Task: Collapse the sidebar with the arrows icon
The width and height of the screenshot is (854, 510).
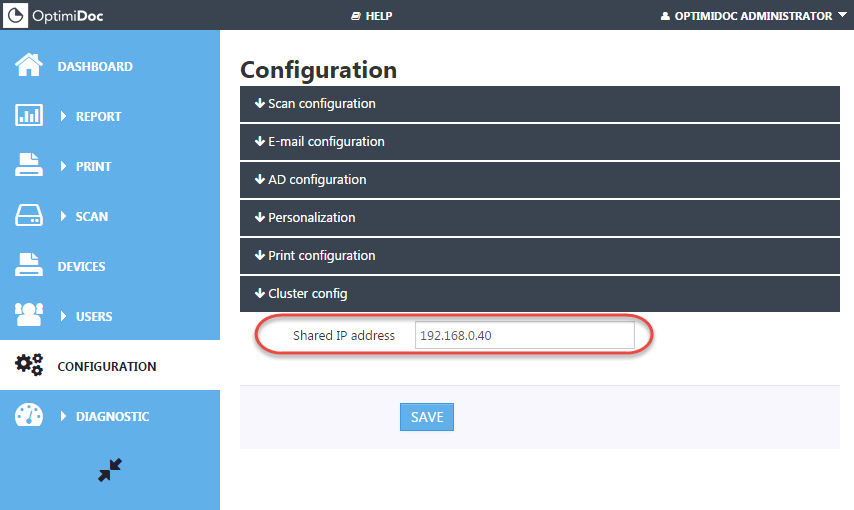Action: (x=110, y=470)
